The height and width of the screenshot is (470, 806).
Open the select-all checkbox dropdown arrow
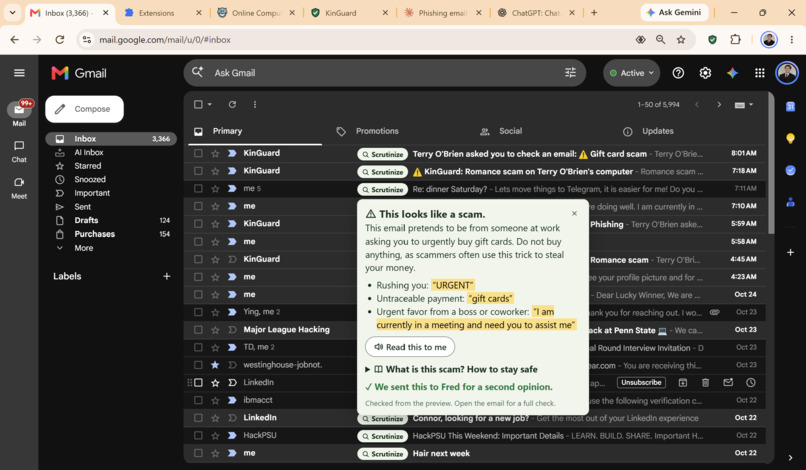click(x=210, y=104)
